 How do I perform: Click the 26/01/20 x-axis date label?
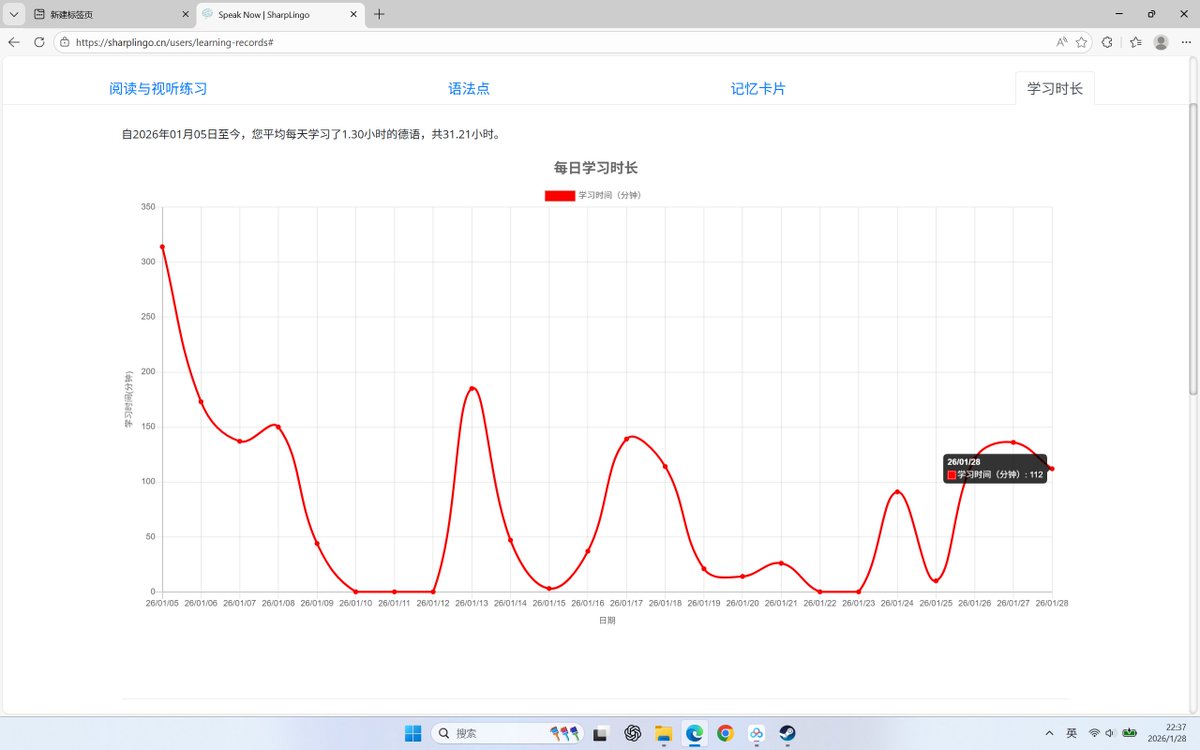point(742,603)
